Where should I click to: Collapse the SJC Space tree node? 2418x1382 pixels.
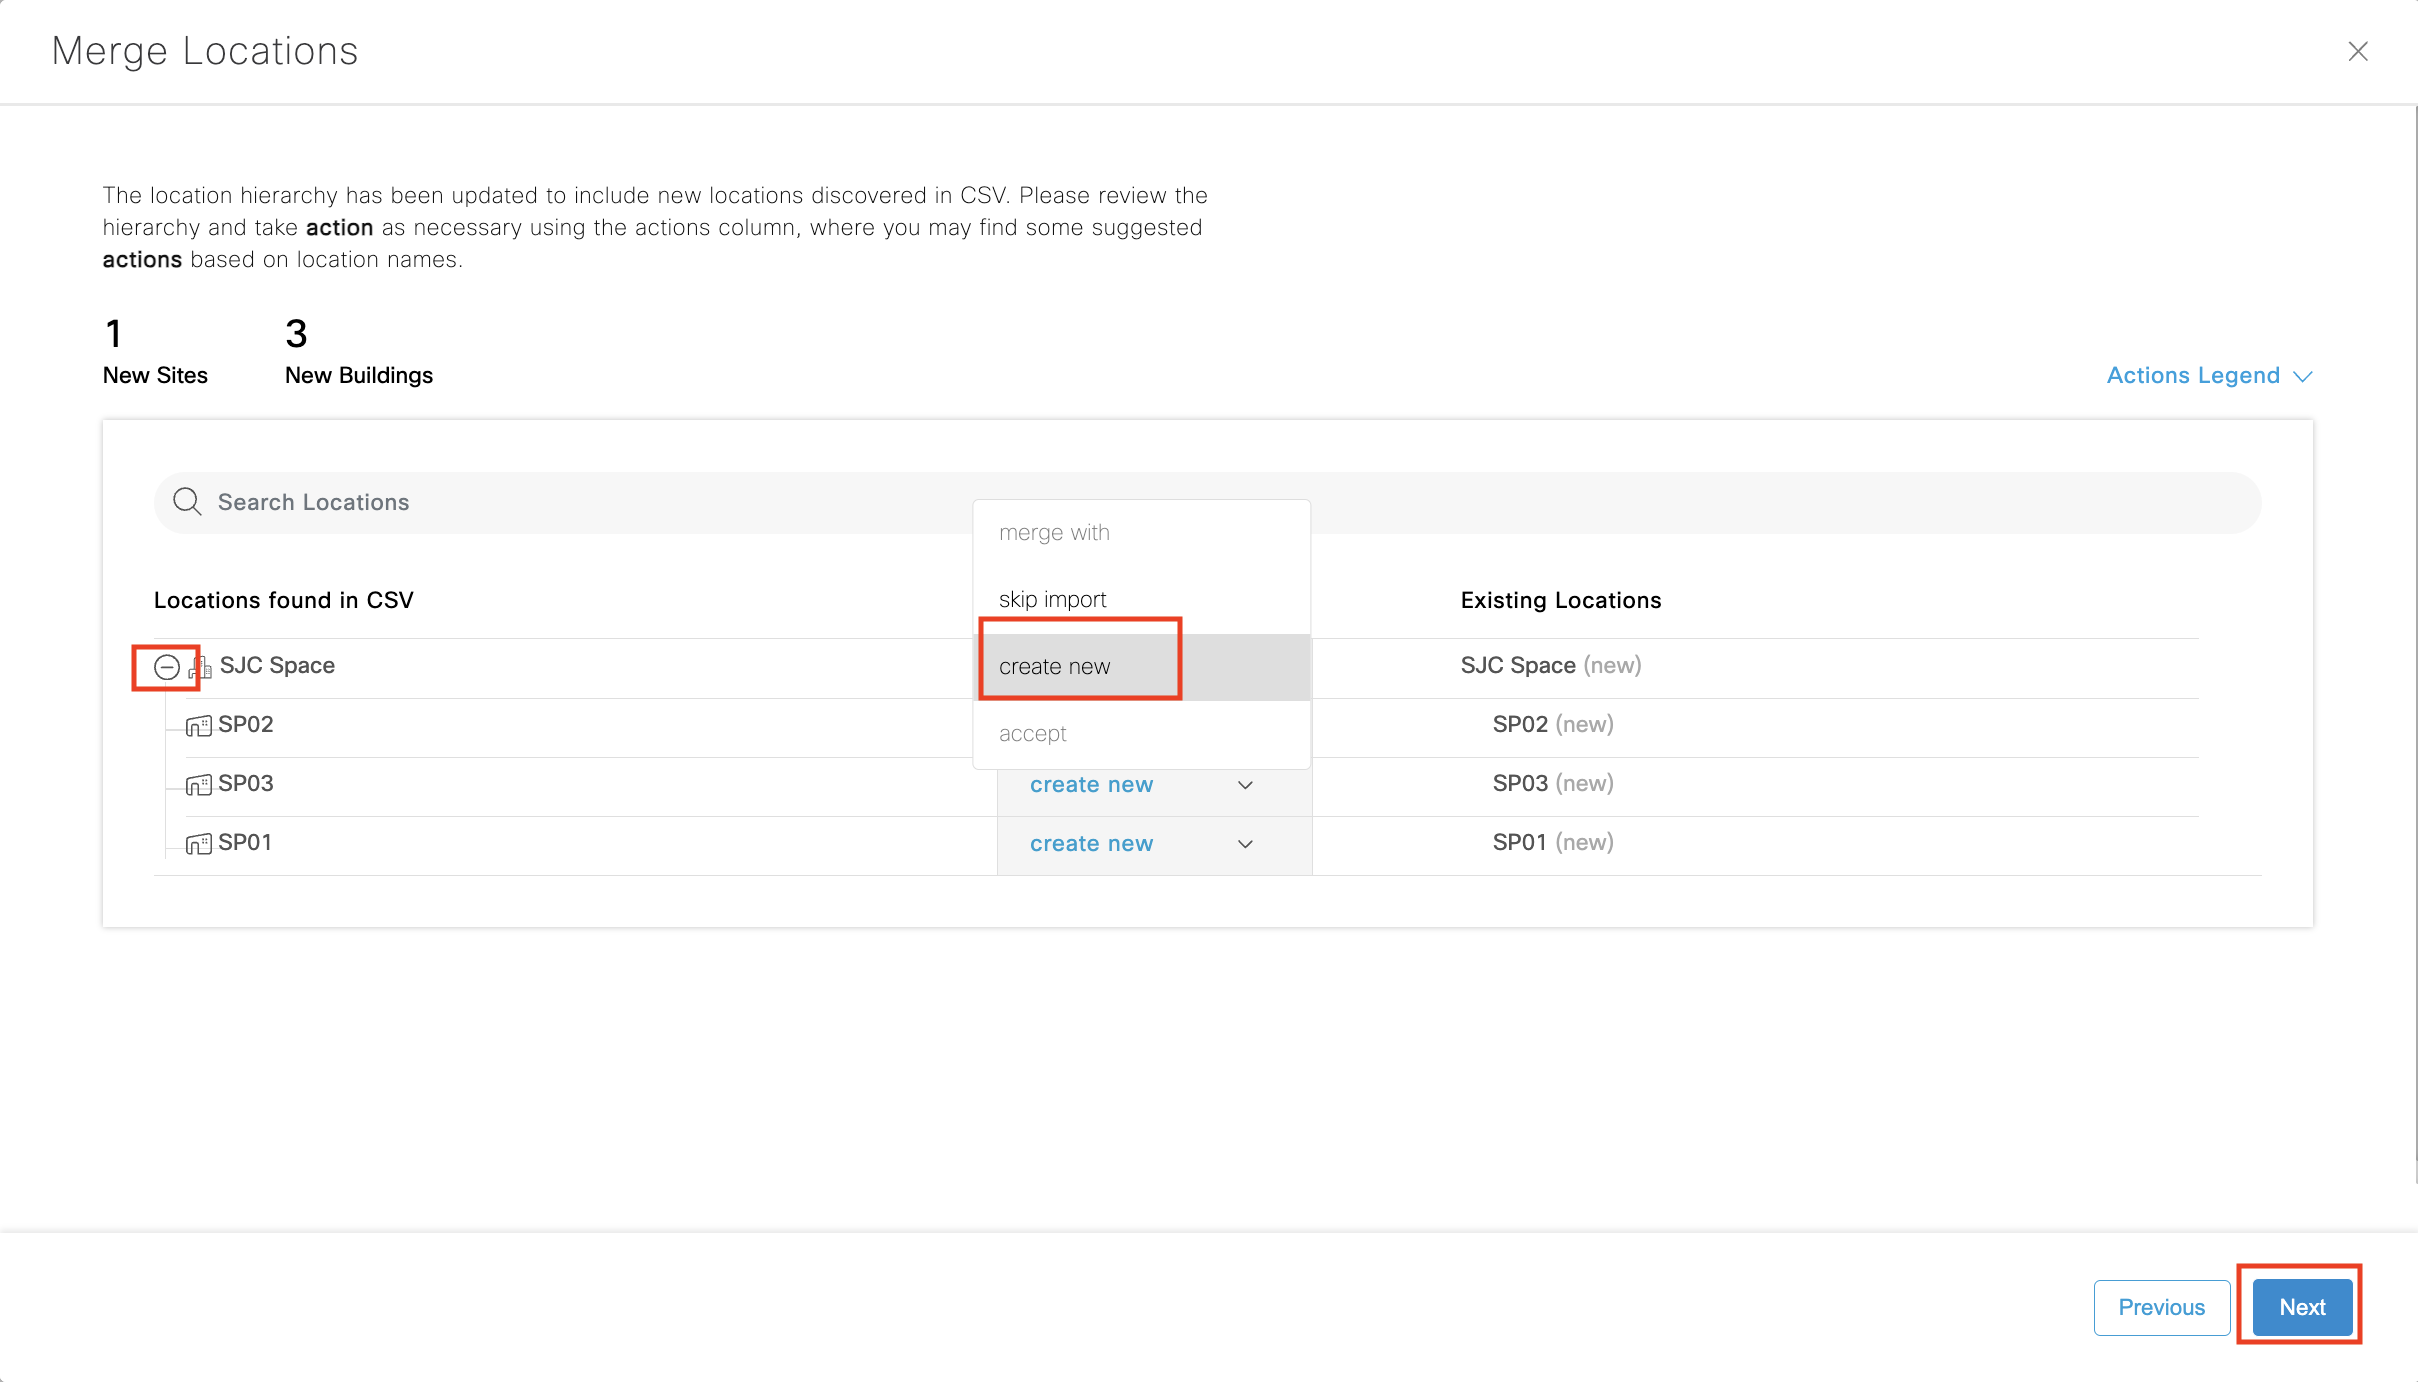click(x=167, y=667)
